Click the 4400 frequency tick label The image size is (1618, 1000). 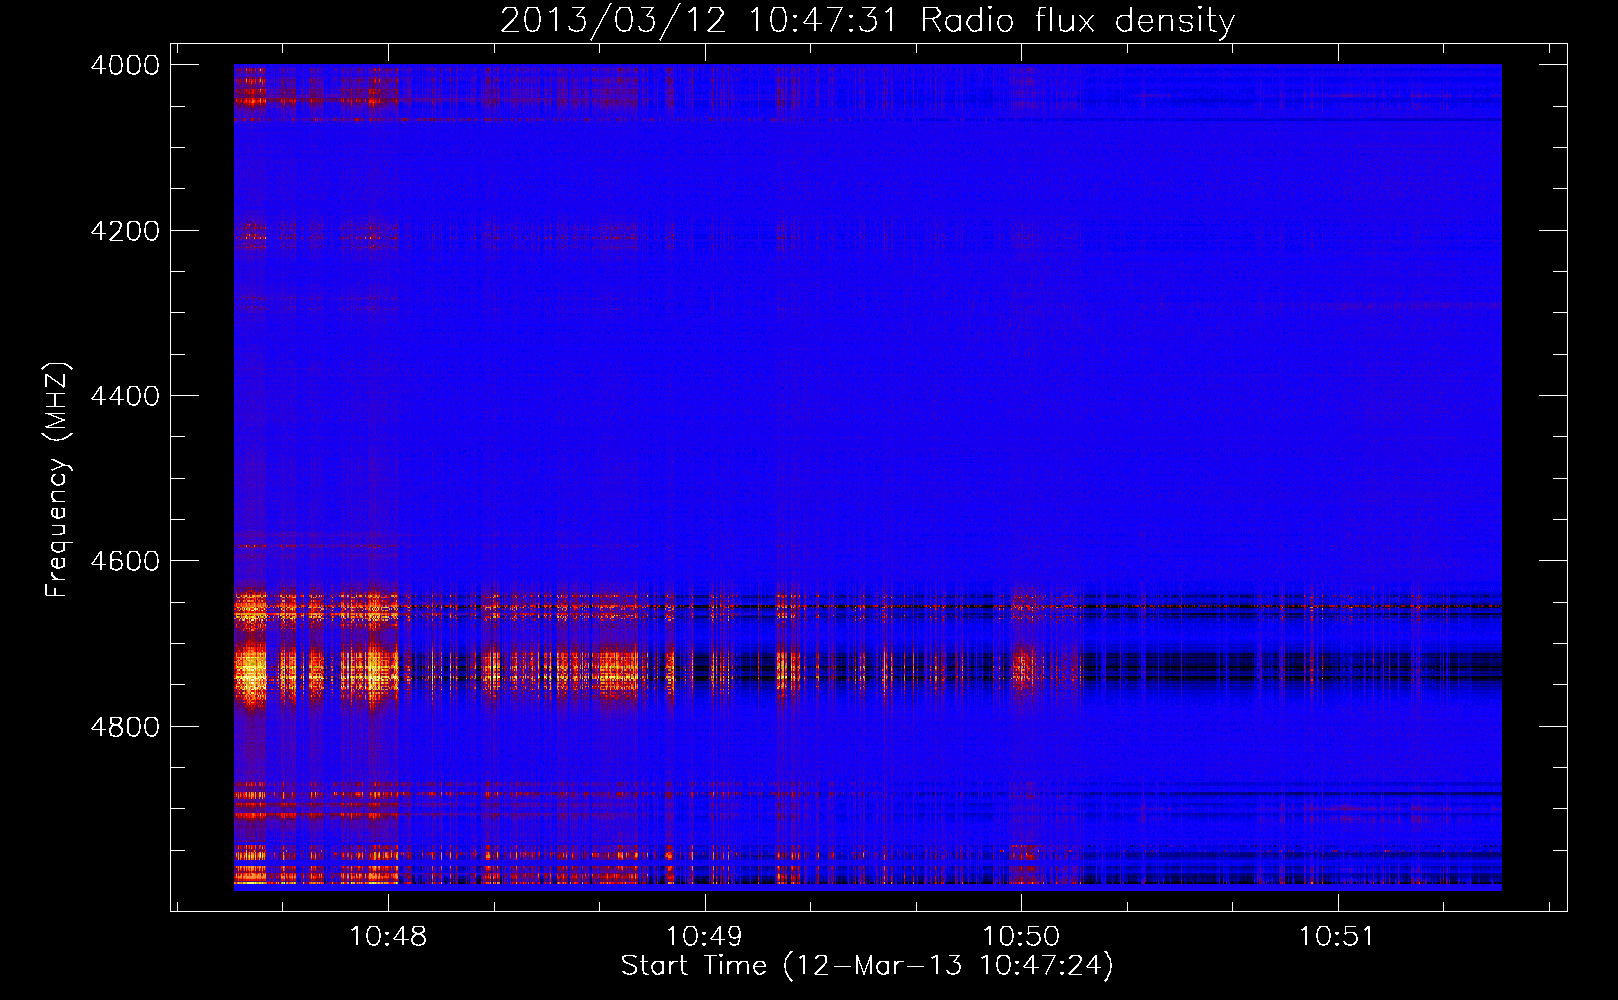coord(125,396)
